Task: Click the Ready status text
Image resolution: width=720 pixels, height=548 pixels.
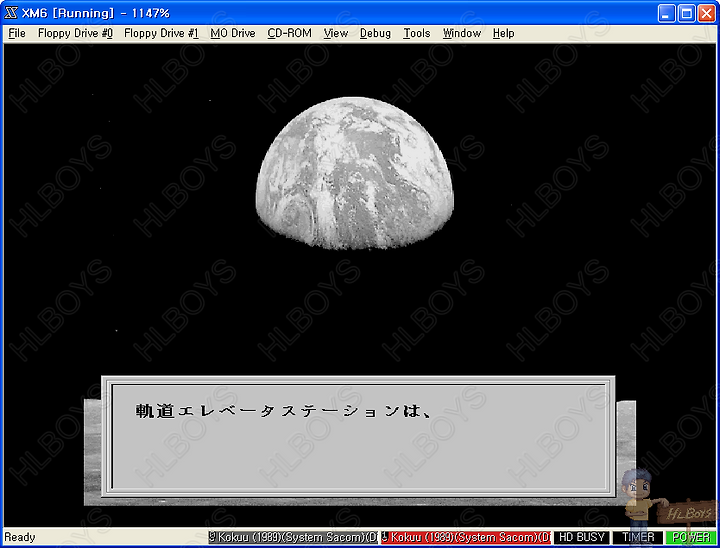Action: click(20, 537)
